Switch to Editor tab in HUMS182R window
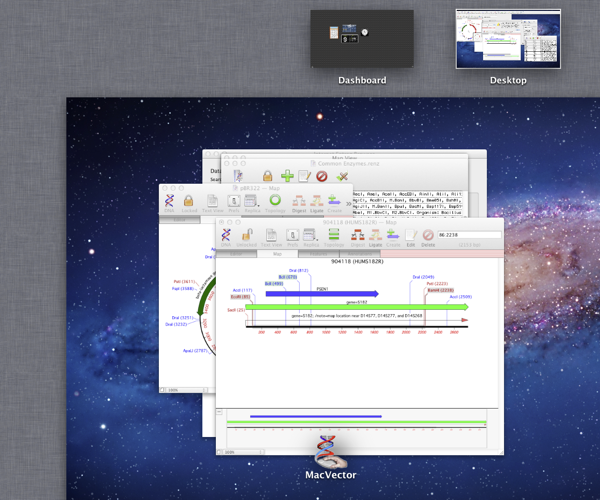 236,253
